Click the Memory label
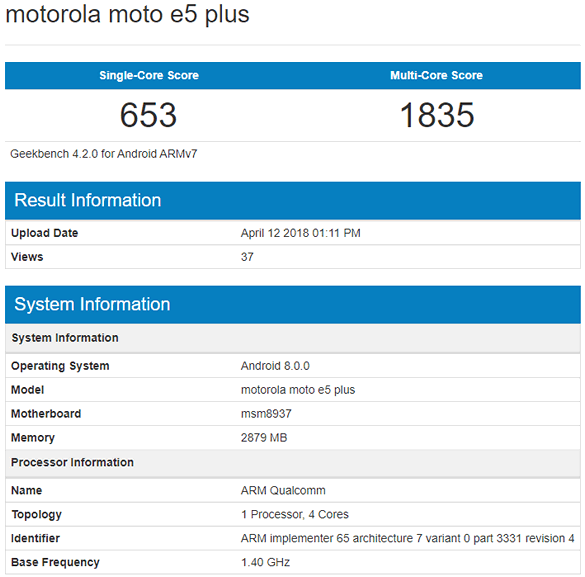585x577 pixels. (x=33, y=438)
